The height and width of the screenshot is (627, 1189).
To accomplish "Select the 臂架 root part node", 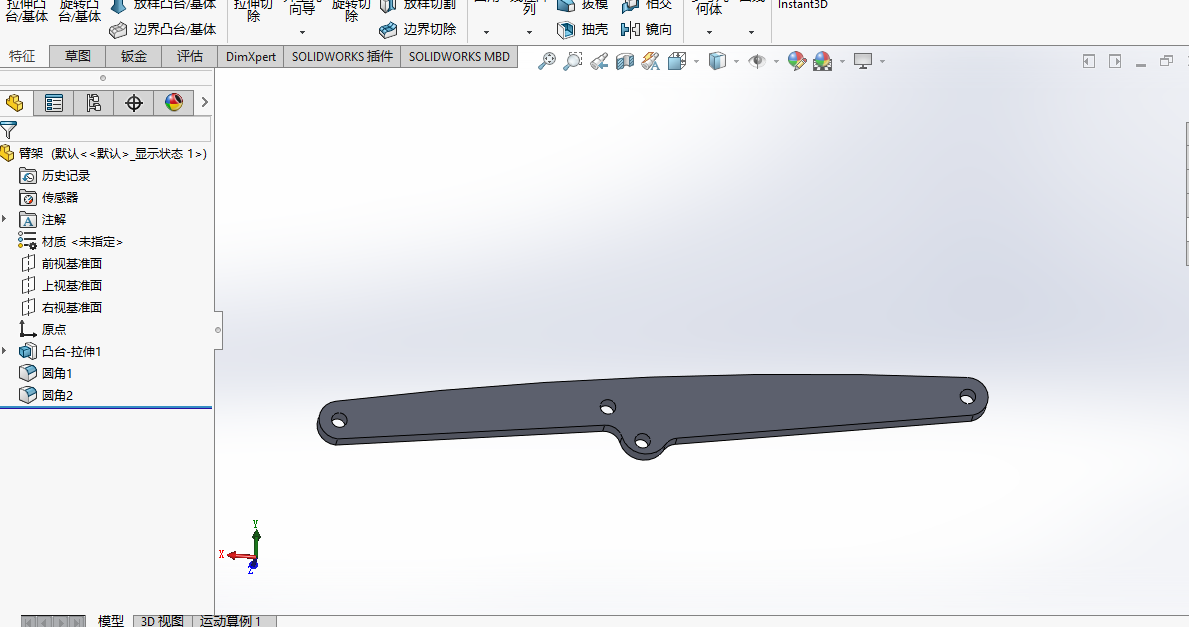I will click(x=104, y=154).
